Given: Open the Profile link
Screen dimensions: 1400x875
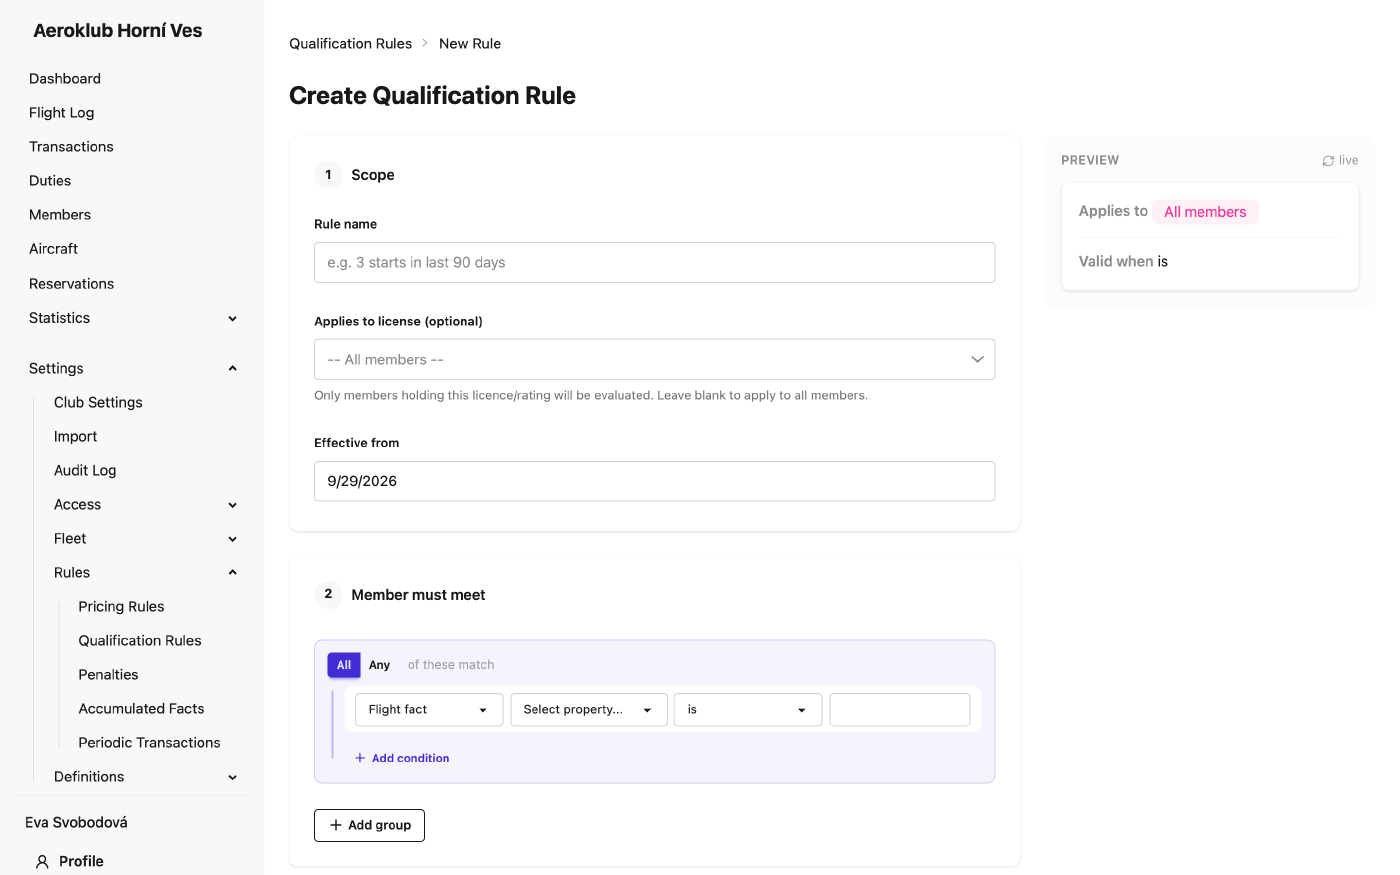Looking at the screenshot, I should pos(81,861).
